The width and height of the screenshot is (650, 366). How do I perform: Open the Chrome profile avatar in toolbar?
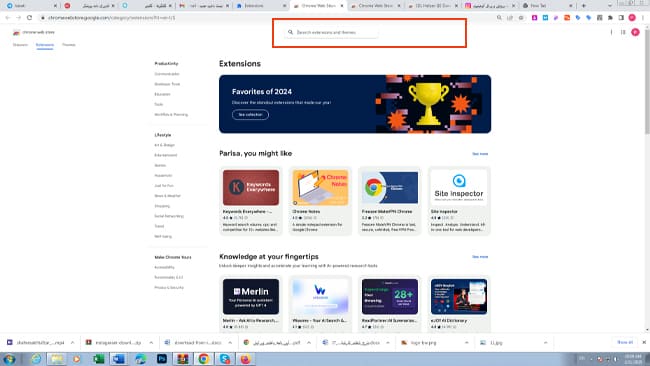(632, 17)
